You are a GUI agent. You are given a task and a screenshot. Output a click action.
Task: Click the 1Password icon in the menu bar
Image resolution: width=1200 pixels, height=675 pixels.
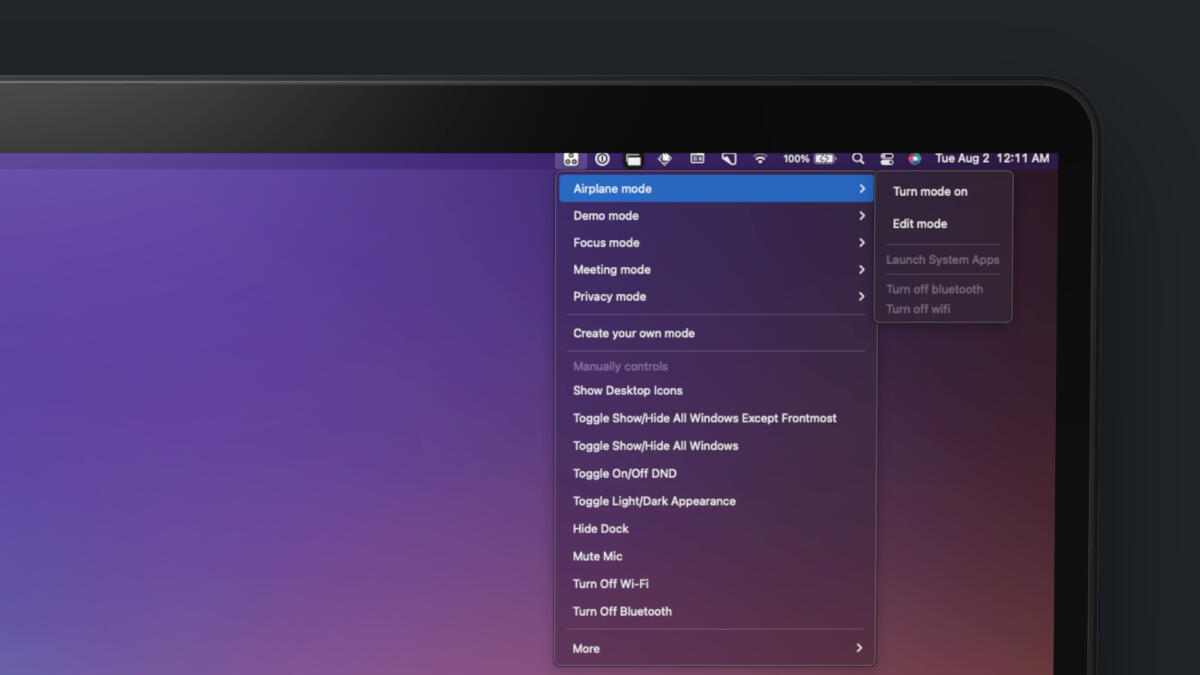pyautogui.click(x=602, y=159)
